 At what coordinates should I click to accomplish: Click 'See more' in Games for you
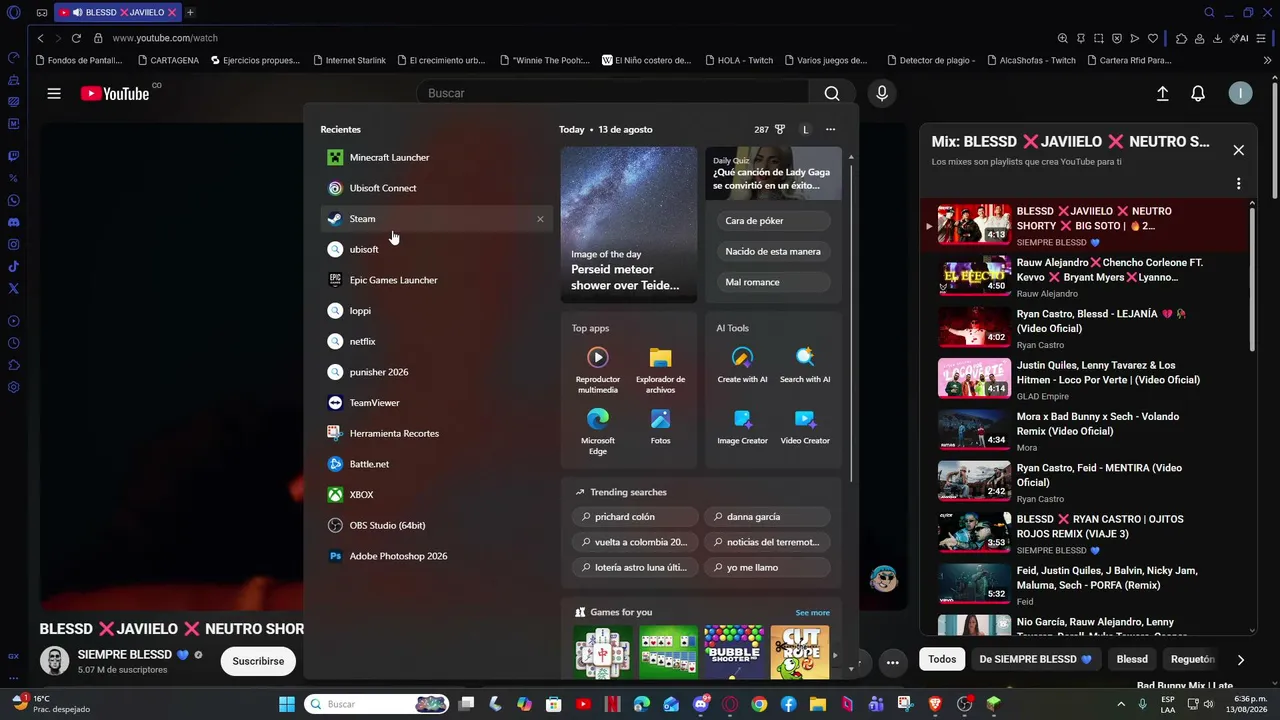pos(812,613)
